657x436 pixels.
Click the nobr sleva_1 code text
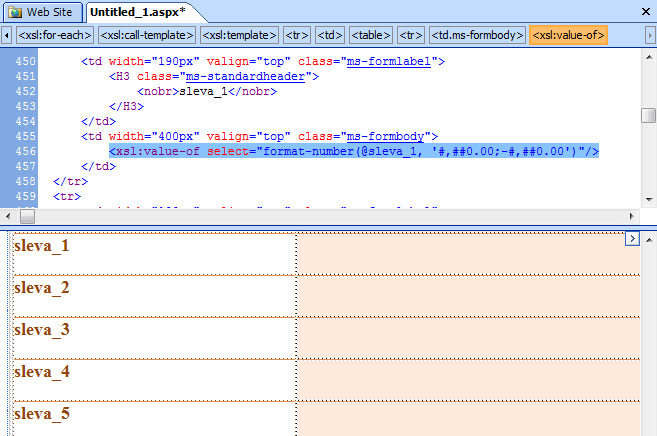207,91
